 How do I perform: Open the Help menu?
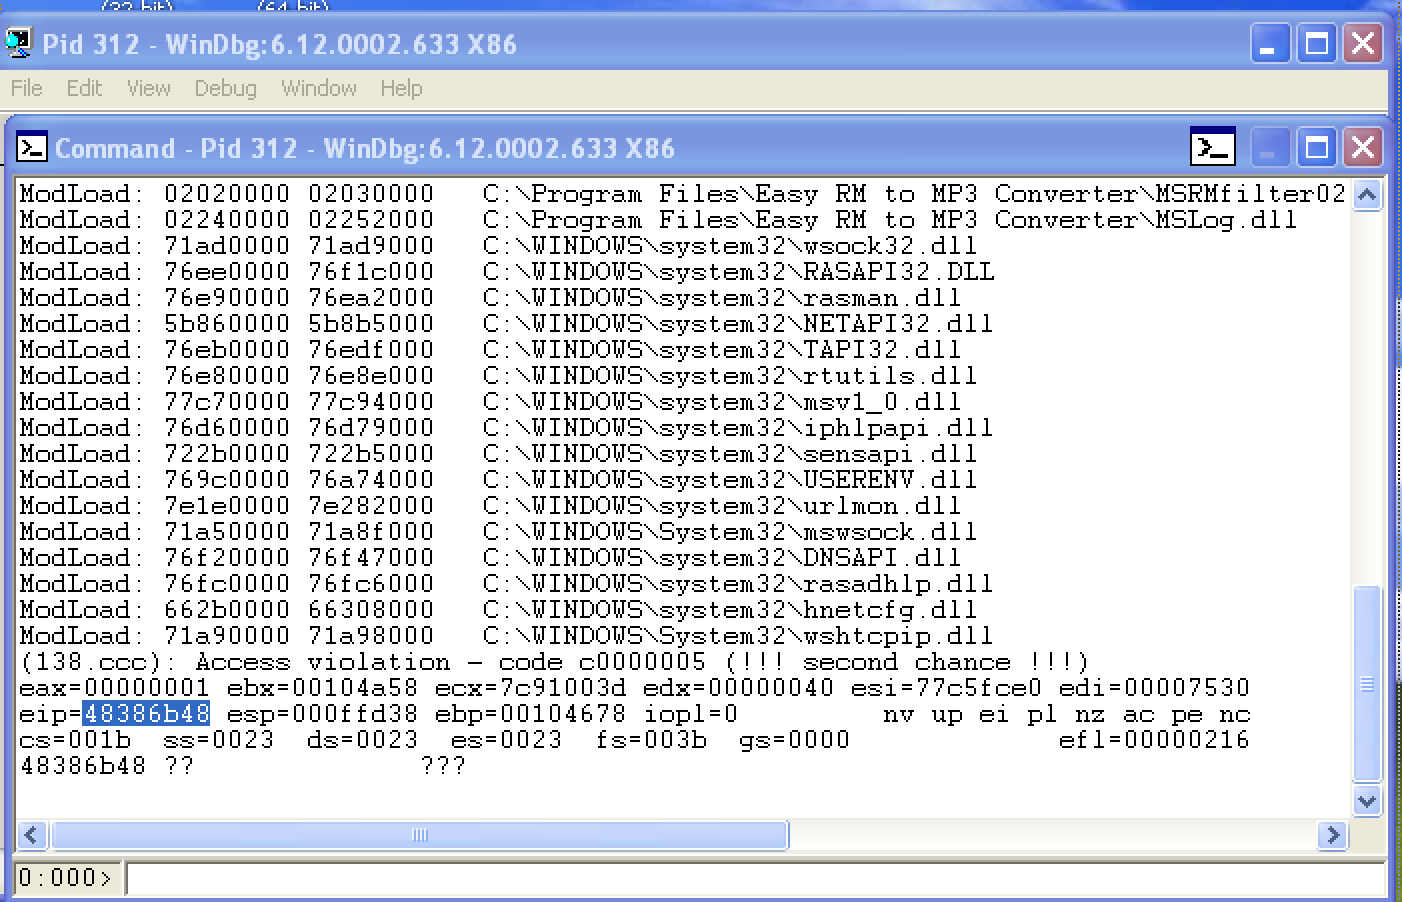point(401,88)
